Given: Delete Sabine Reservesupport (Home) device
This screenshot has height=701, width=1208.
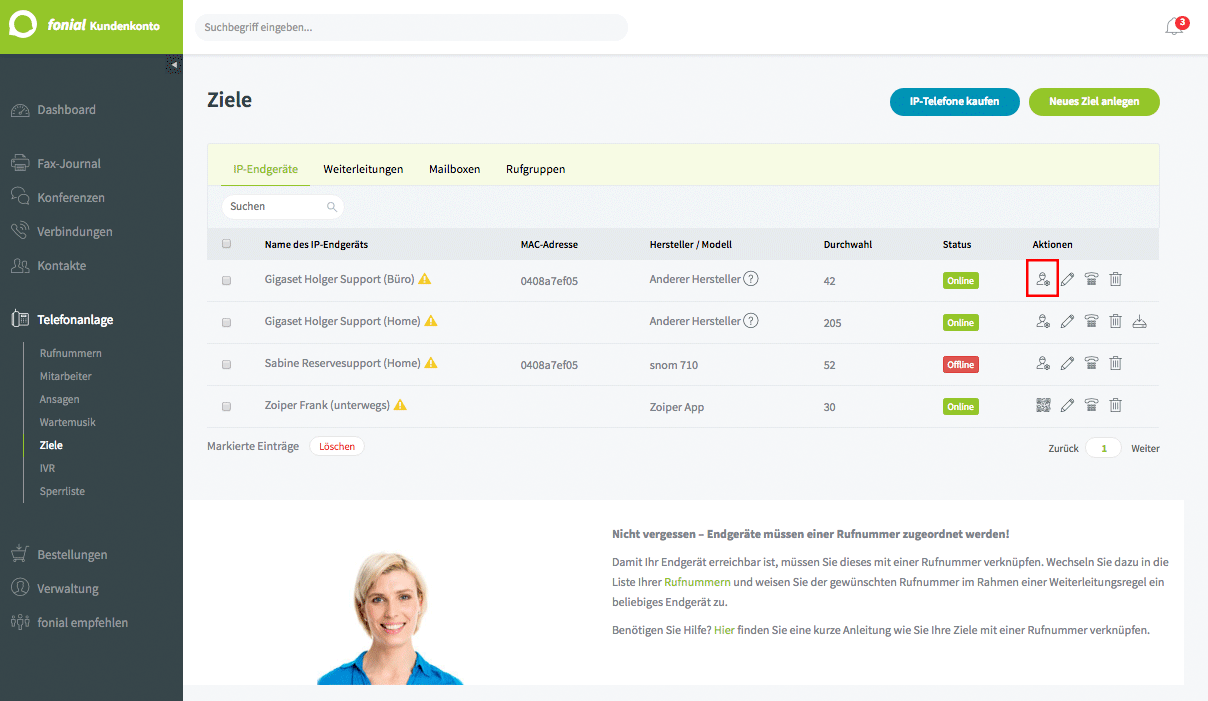Looking at the screenshot, I should [x=1115, y=364].
